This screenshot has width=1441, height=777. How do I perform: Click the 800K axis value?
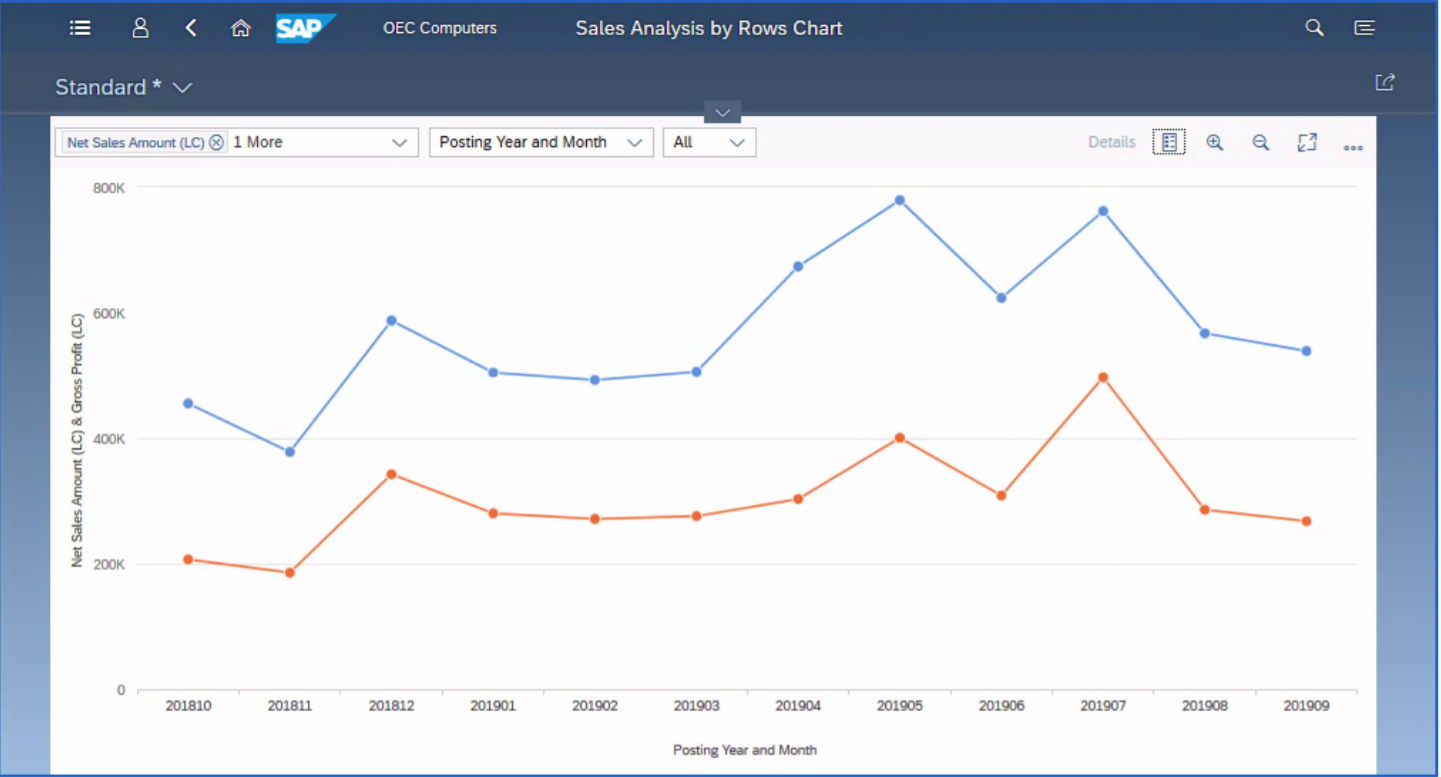(109, 187)
